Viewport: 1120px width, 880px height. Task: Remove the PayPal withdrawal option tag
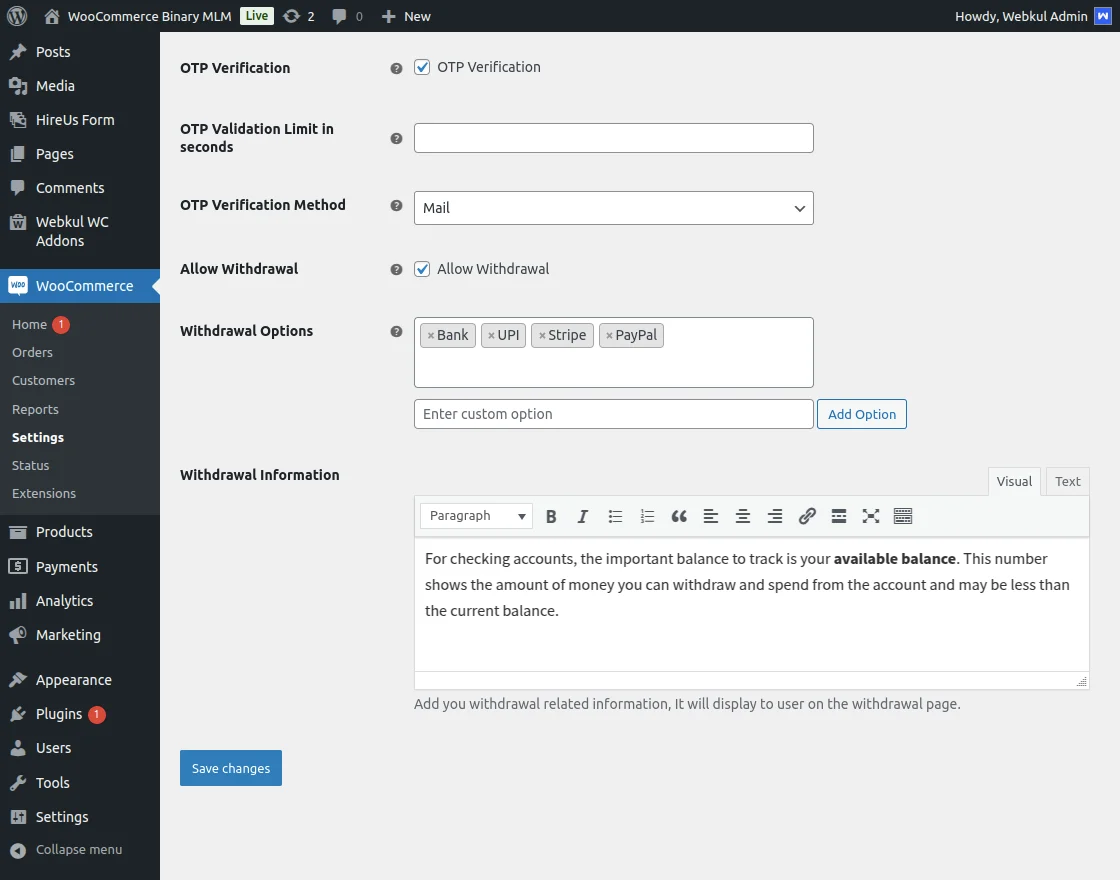[608, 335]
